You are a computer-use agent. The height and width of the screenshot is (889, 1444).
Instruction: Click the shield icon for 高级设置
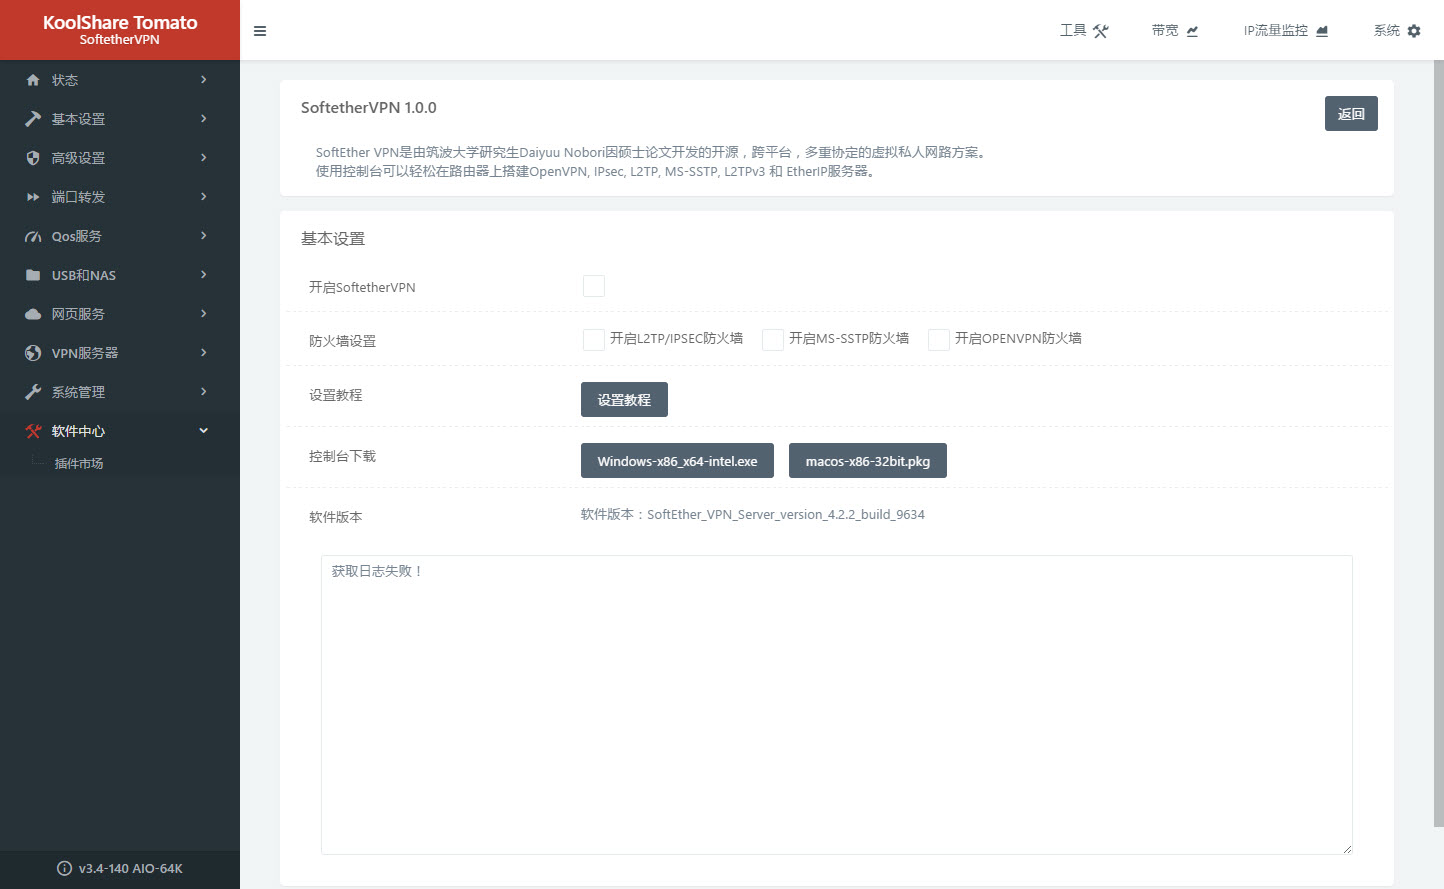point(33,158)
